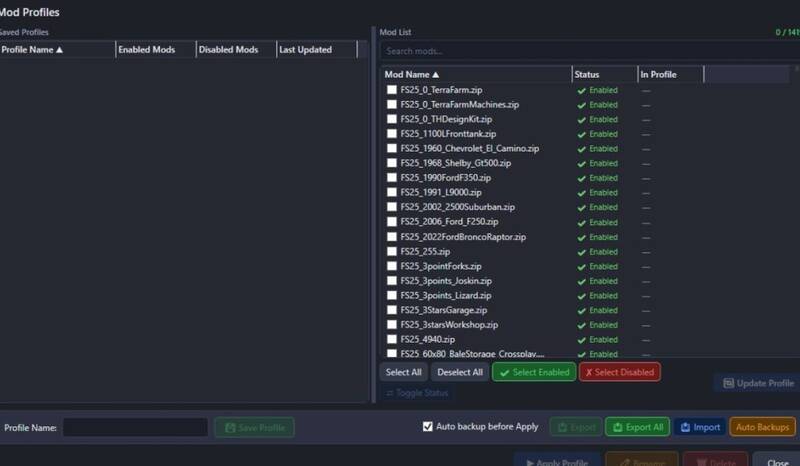Viewport: 800px width, 466px height.
Task: Select the FS25_2022FordBroncoRaptor.zip checkbox
Action: coord(392,237)
